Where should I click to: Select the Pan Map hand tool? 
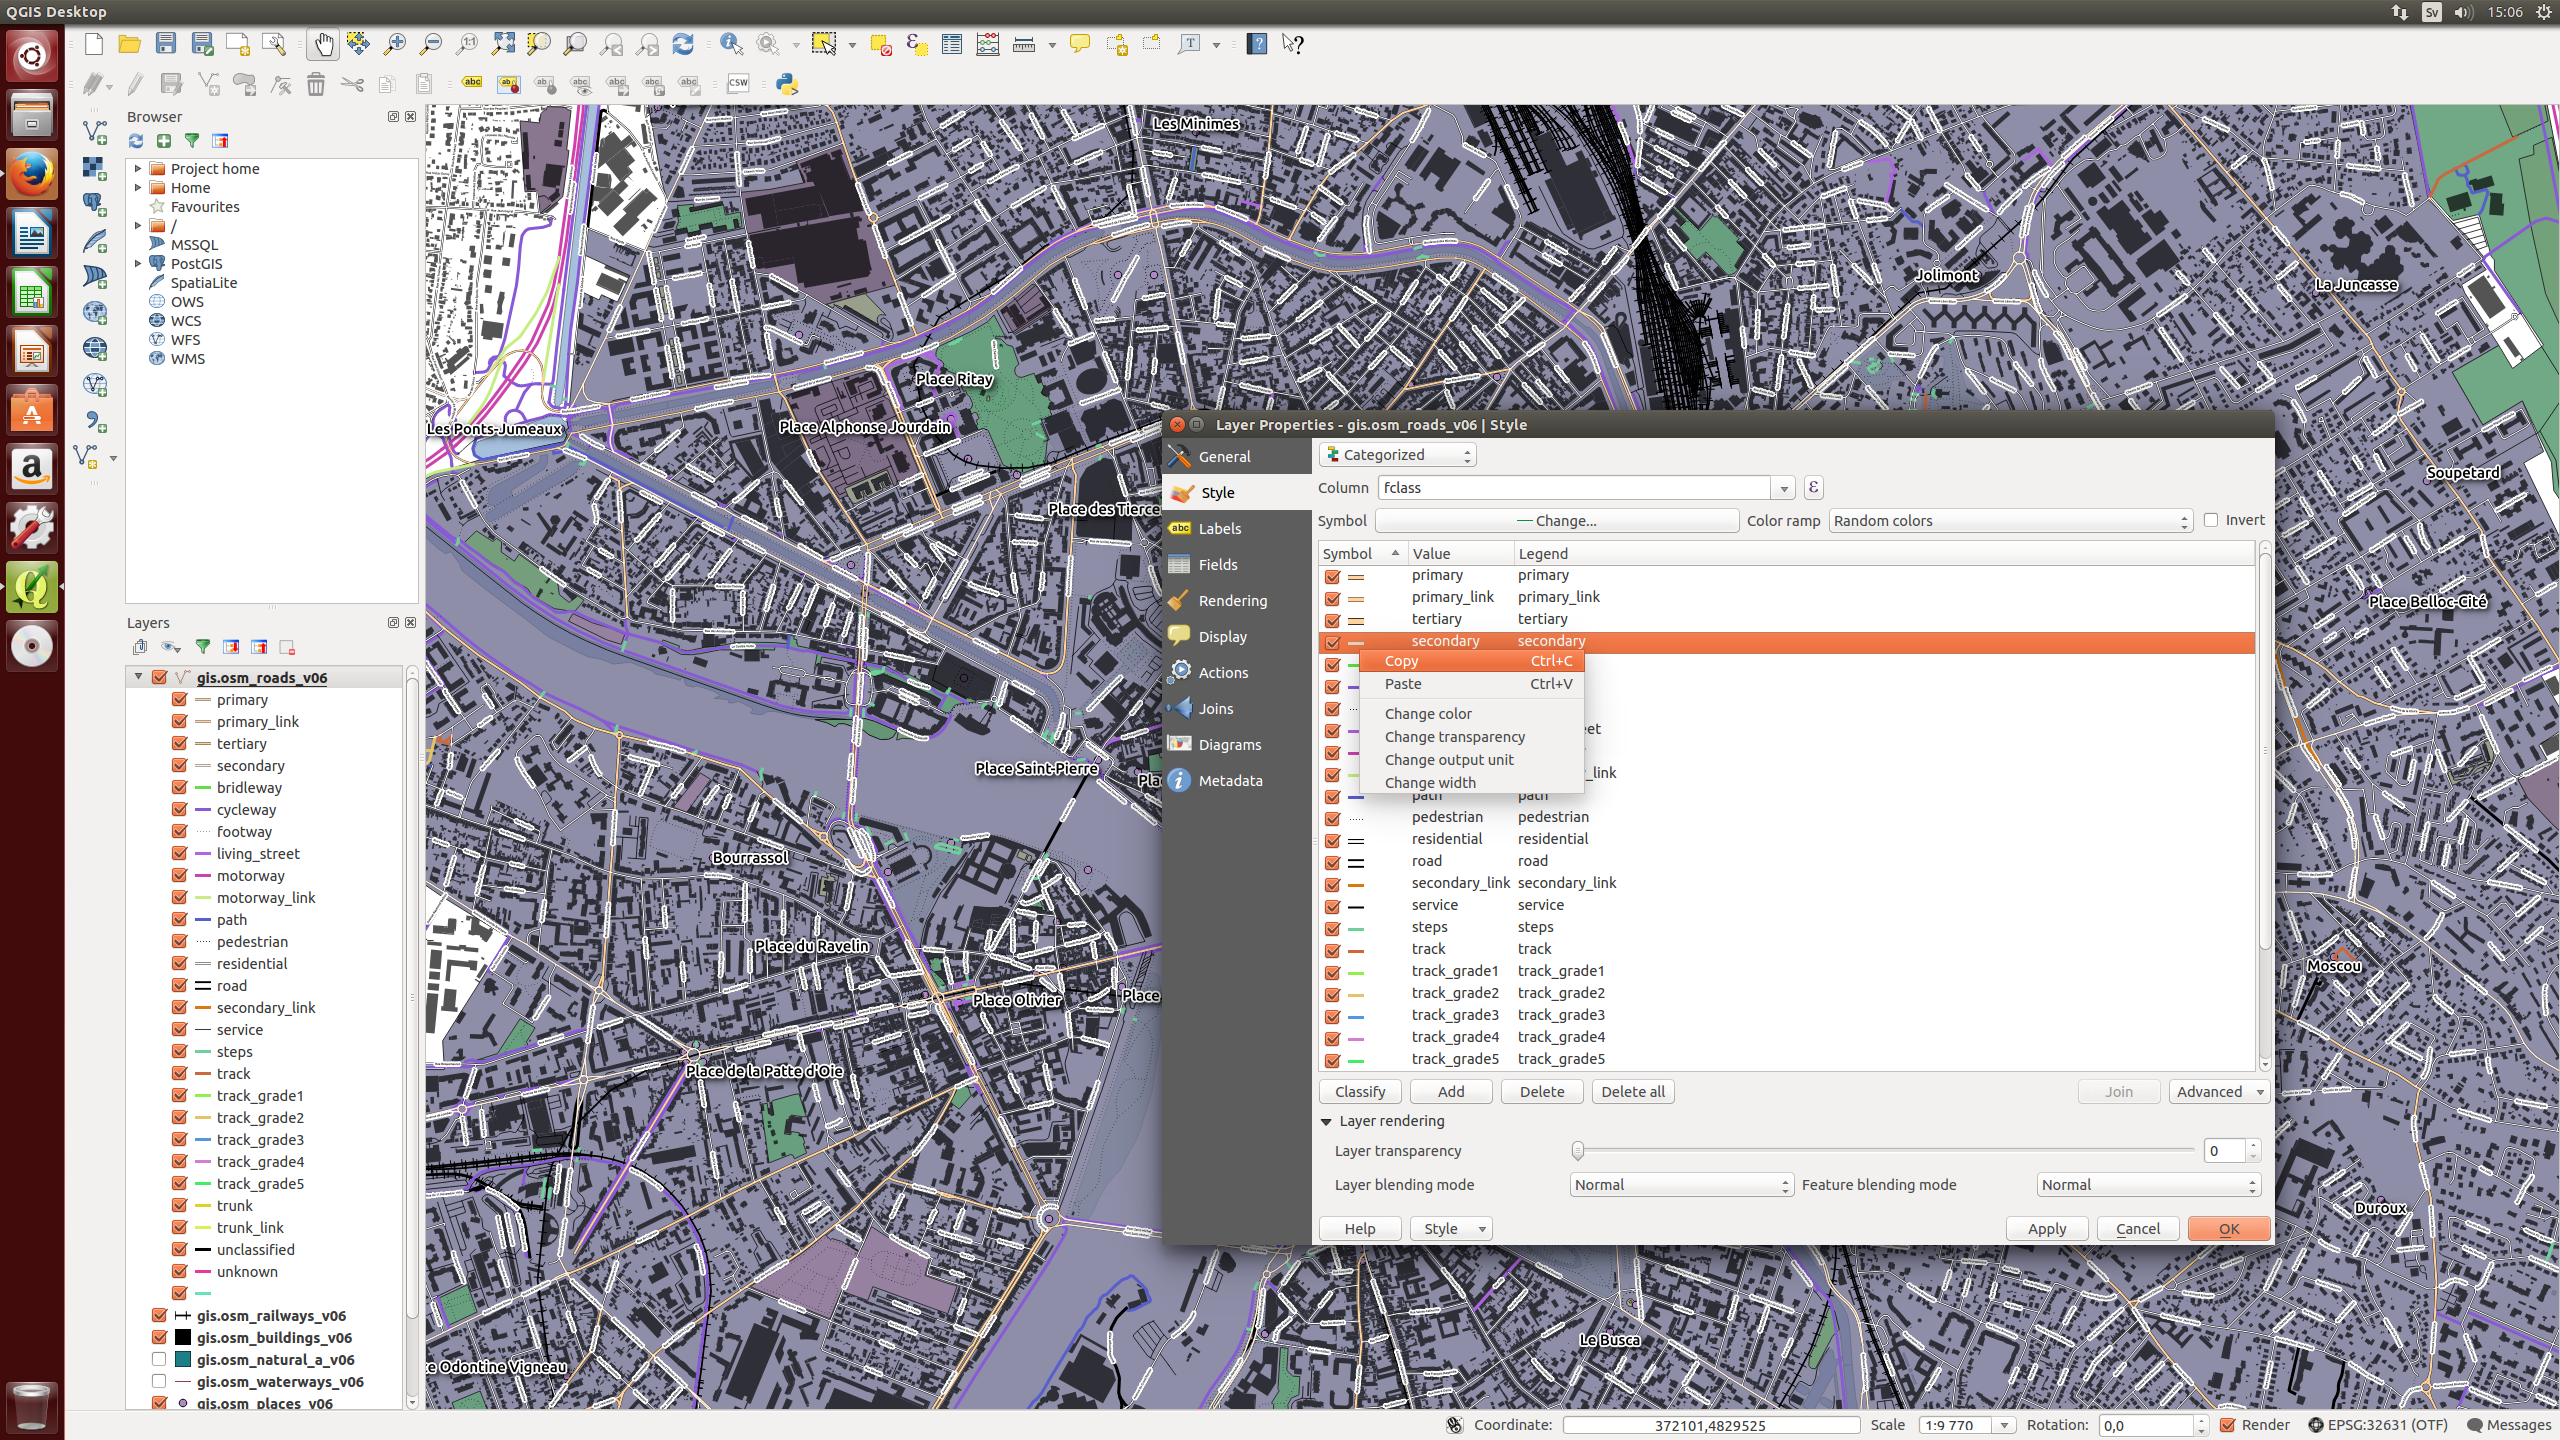(x=323, y=44)
